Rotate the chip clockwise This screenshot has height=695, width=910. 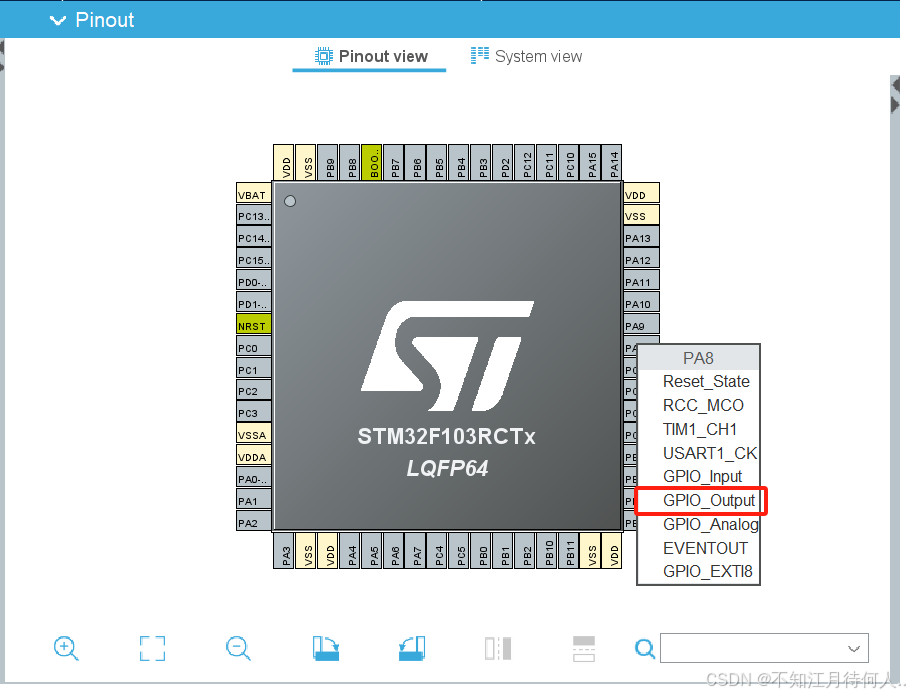point(325,648)
